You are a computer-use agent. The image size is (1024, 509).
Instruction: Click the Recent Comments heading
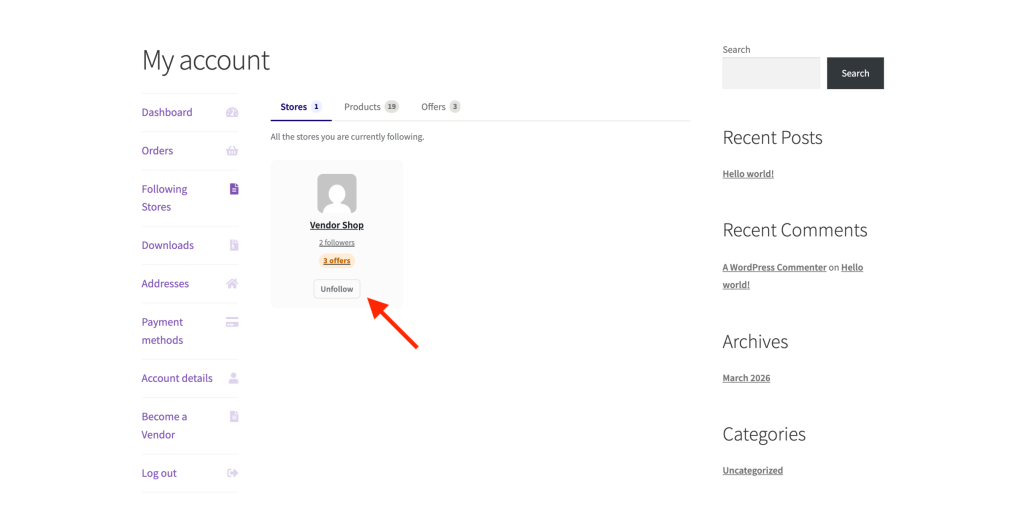795,230
